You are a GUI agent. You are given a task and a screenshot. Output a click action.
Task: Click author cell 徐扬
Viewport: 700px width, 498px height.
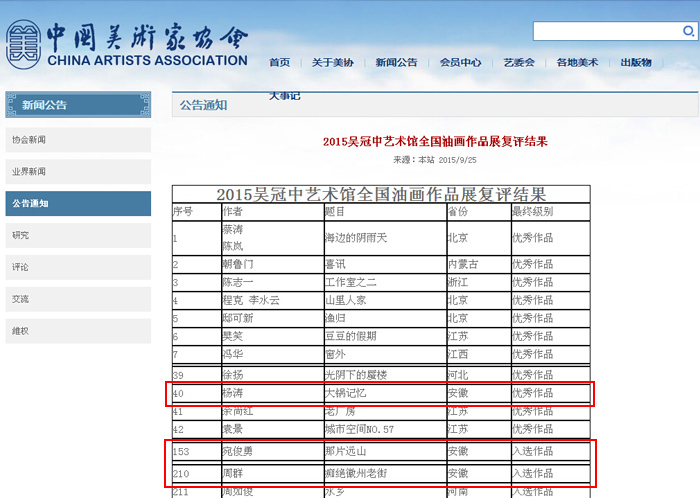tap(273, 375)
